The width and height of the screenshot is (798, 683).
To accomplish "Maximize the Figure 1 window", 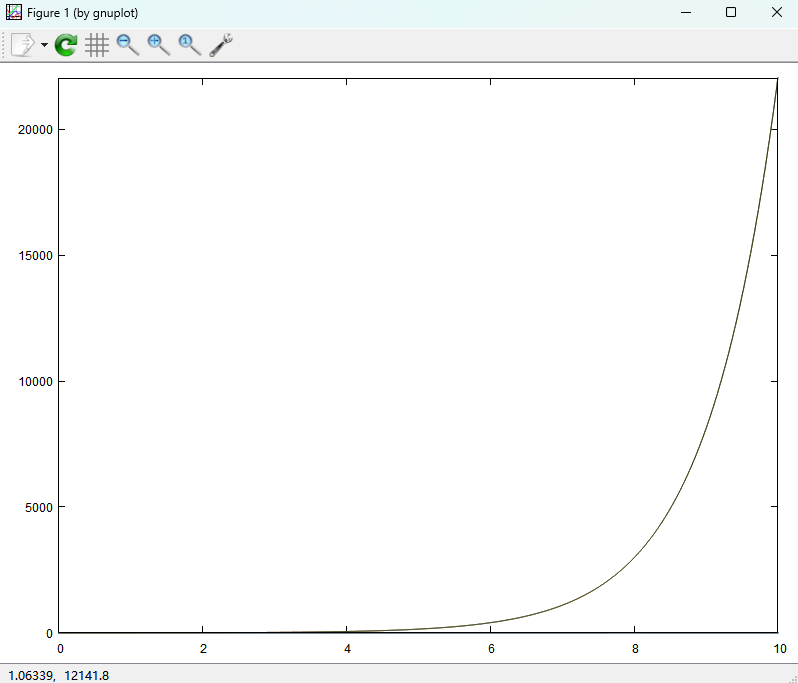I will 731,12.
